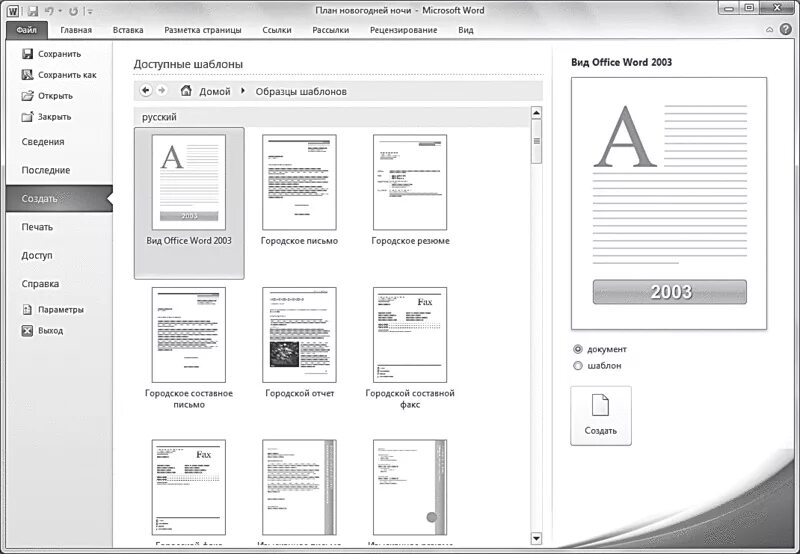Go back with the template navigation arrow
This screenshot has width=800, height=554.
(146, 90)
